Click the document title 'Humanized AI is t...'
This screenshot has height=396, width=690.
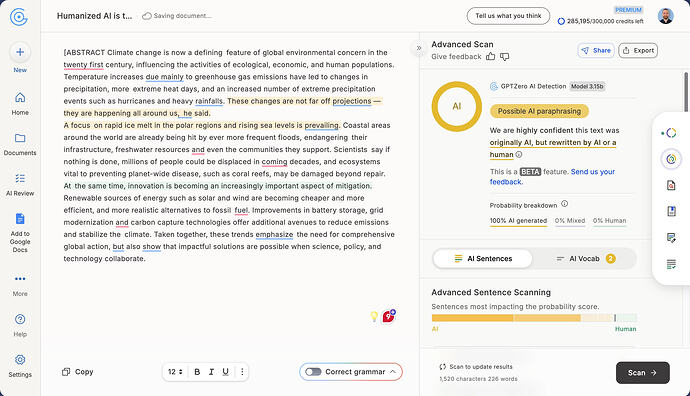pyautogui.click(x=94, y=16)
